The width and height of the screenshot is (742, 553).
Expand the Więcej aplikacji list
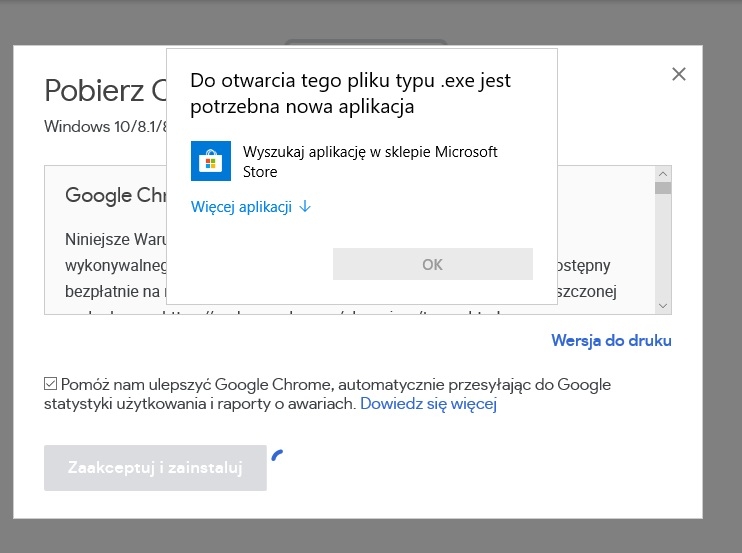[251, 207]
